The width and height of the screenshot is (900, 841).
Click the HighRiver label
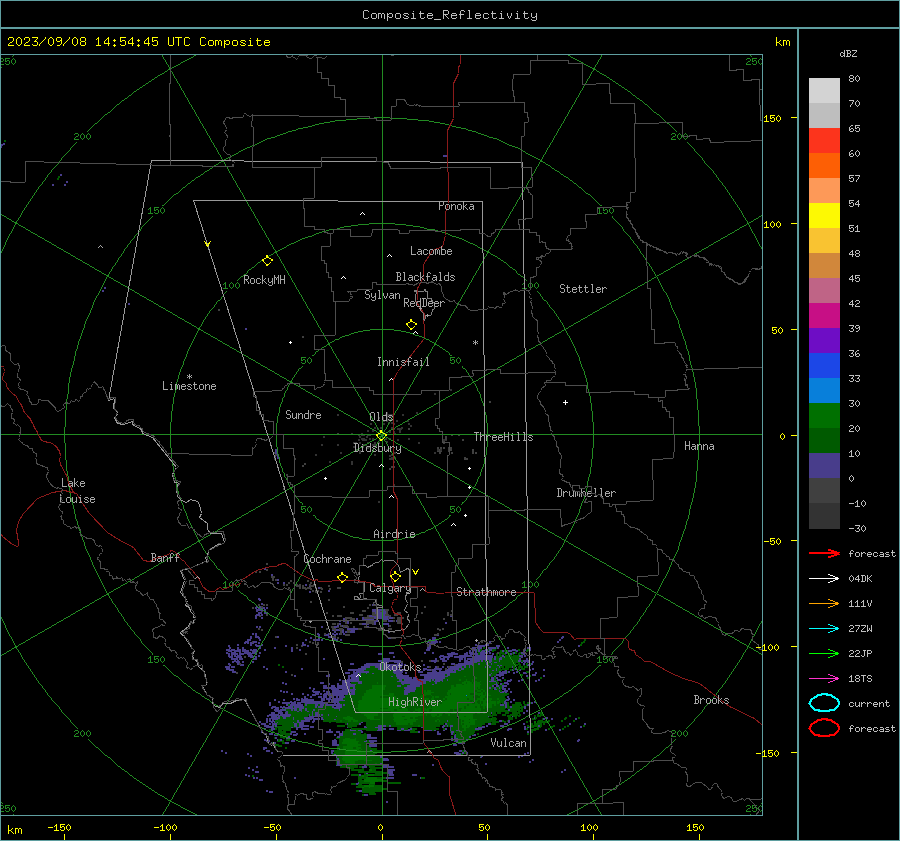coord(415,702)
